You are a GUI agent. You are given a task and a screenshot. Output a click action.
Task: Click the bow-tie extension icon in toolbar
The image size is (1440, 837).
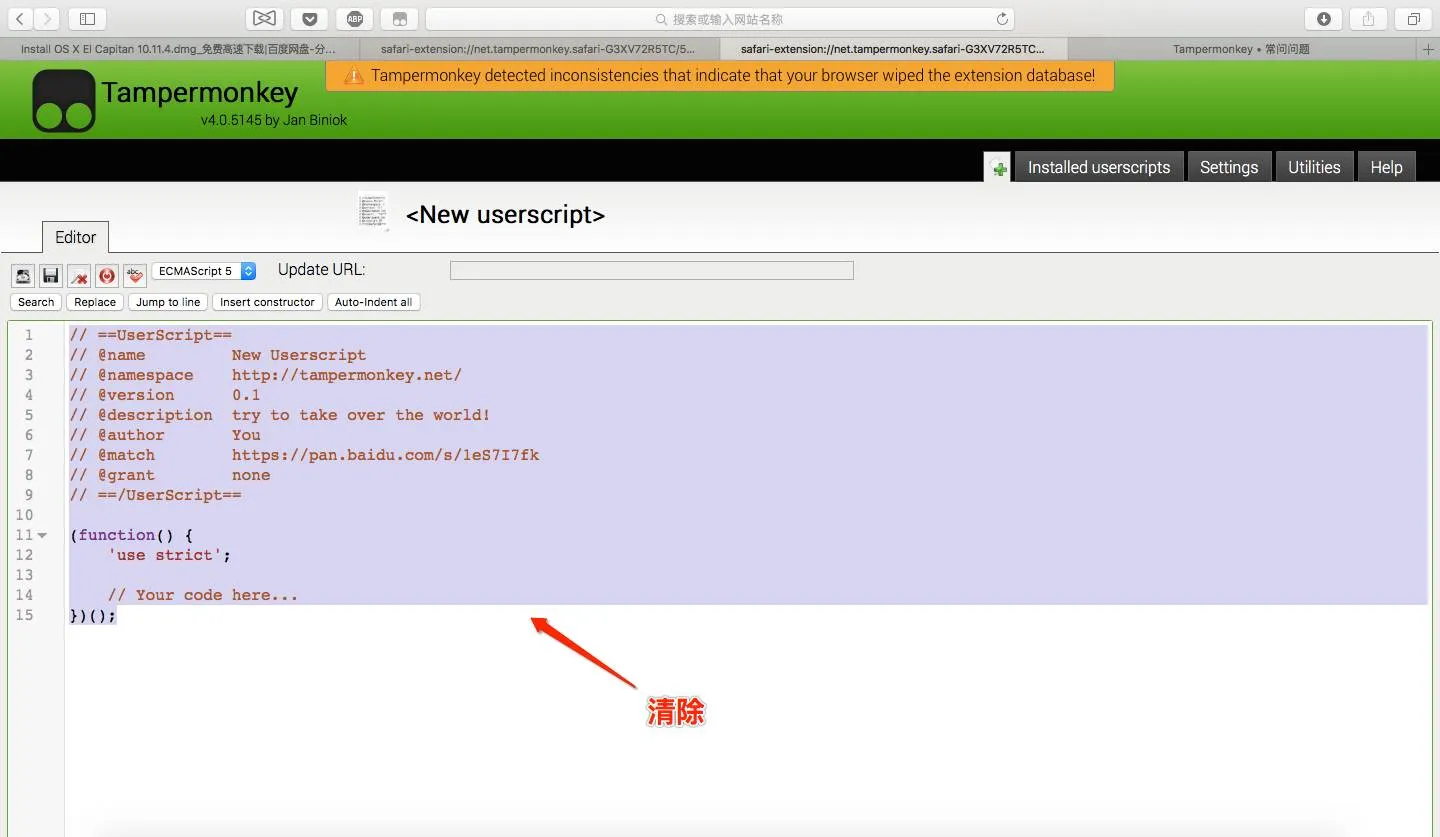point(264,19)
